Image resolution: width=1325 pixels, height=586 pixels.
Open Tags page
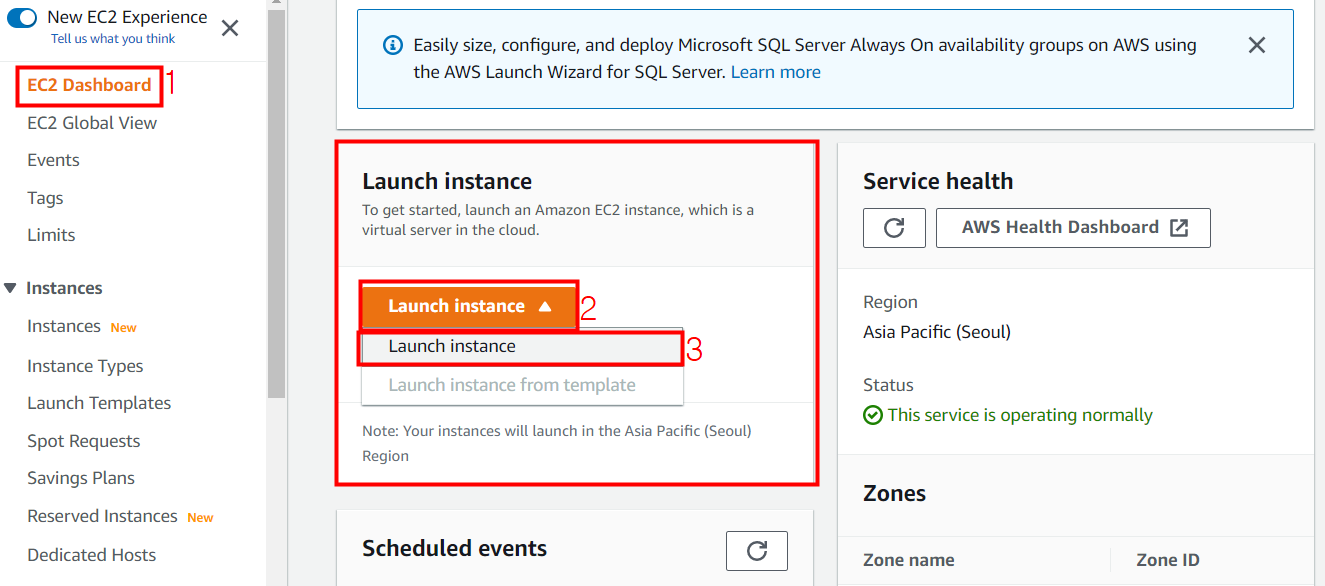pyautogui.click(x=45, y=198)
